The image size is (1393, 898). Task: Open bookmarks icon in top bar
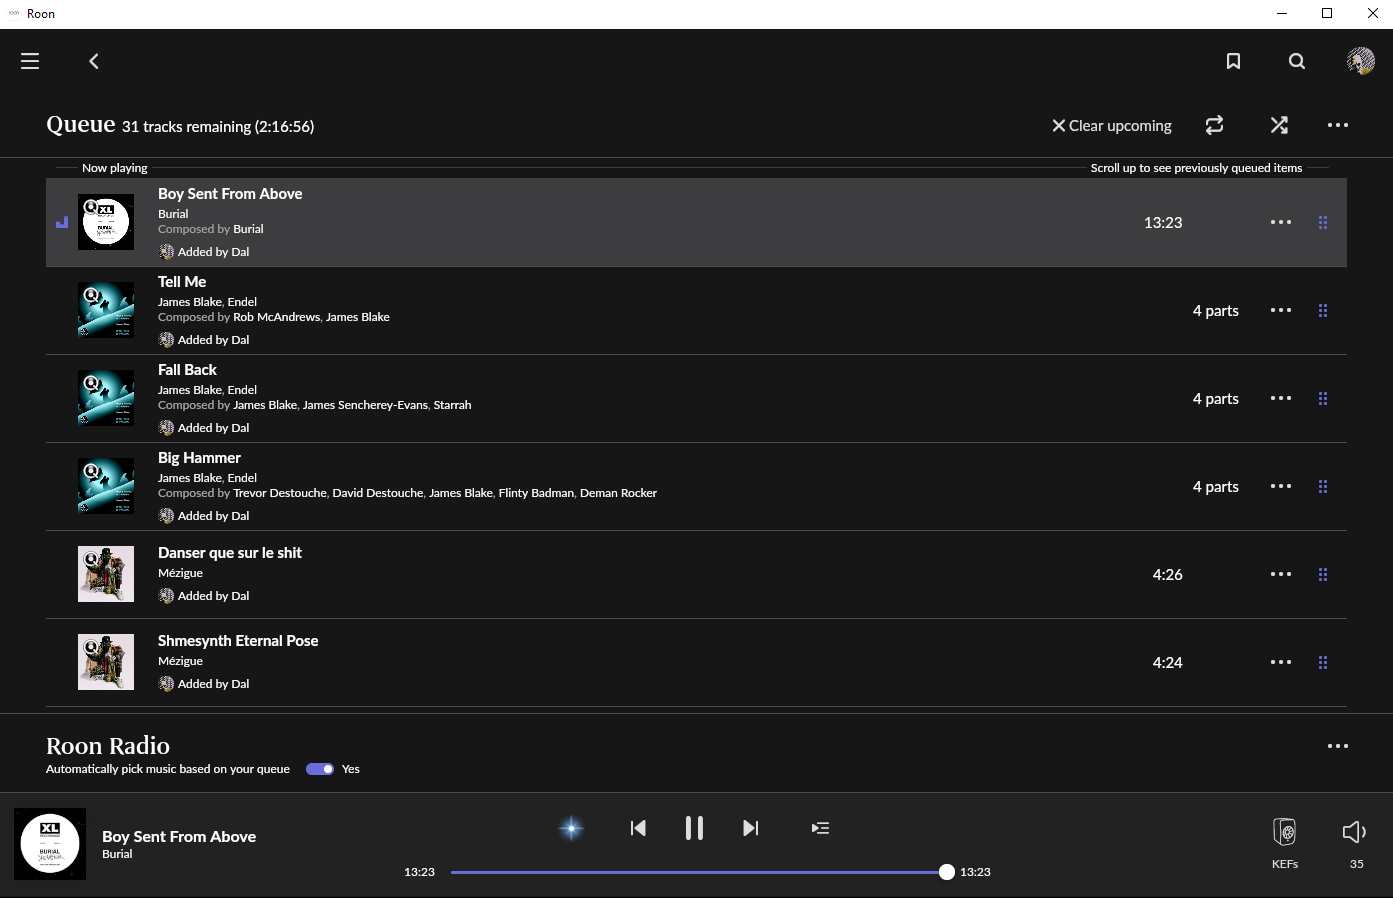click(x=1233, y=61)
